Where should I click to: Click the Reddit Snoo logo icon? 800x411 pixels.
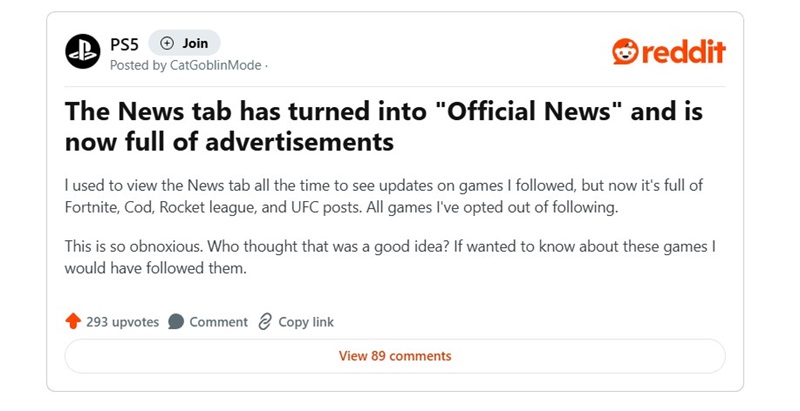pyautogui.click(x=625, y=51)
